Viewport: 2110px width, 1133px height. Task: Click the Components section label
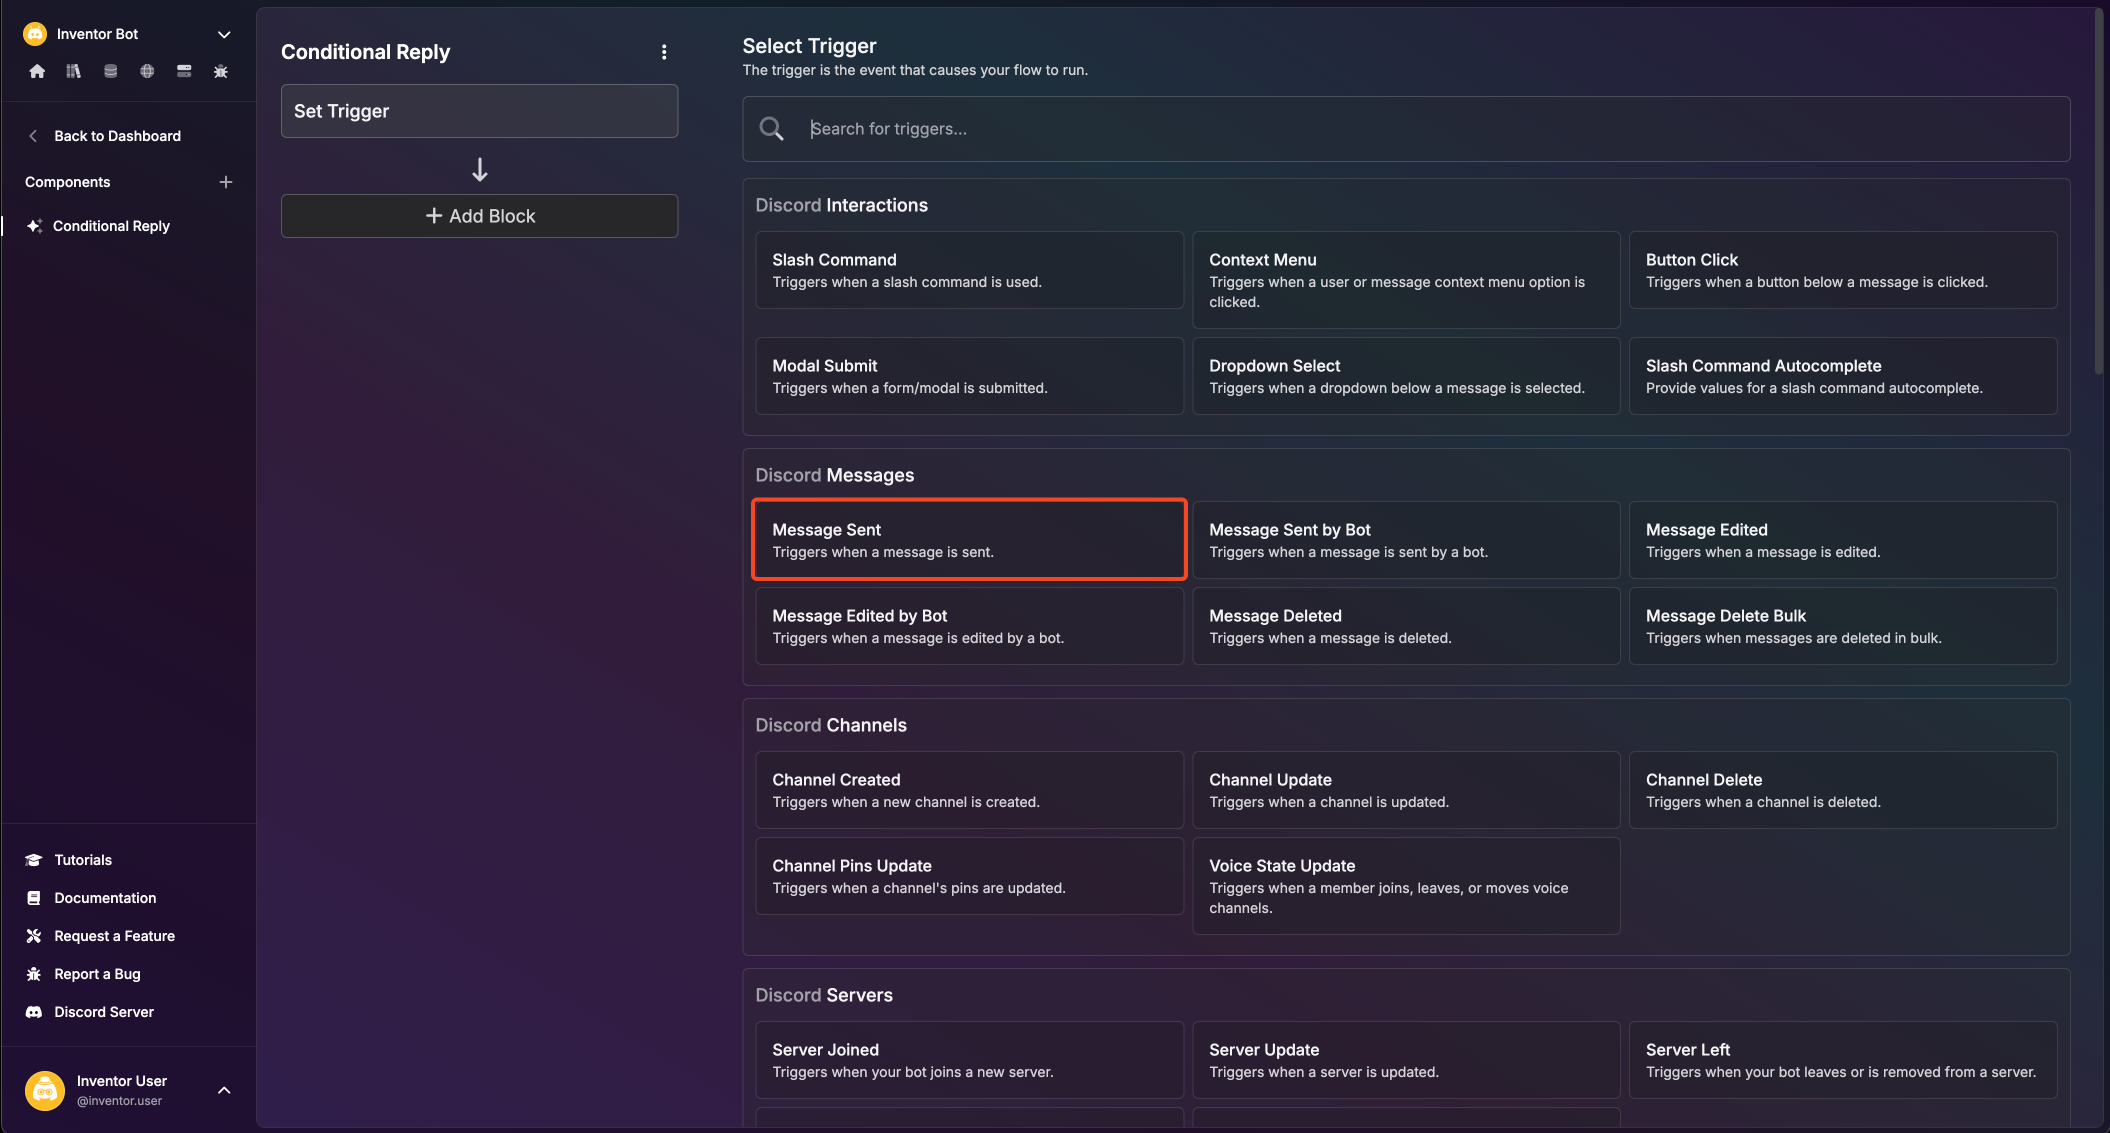(x=68, y=182)
